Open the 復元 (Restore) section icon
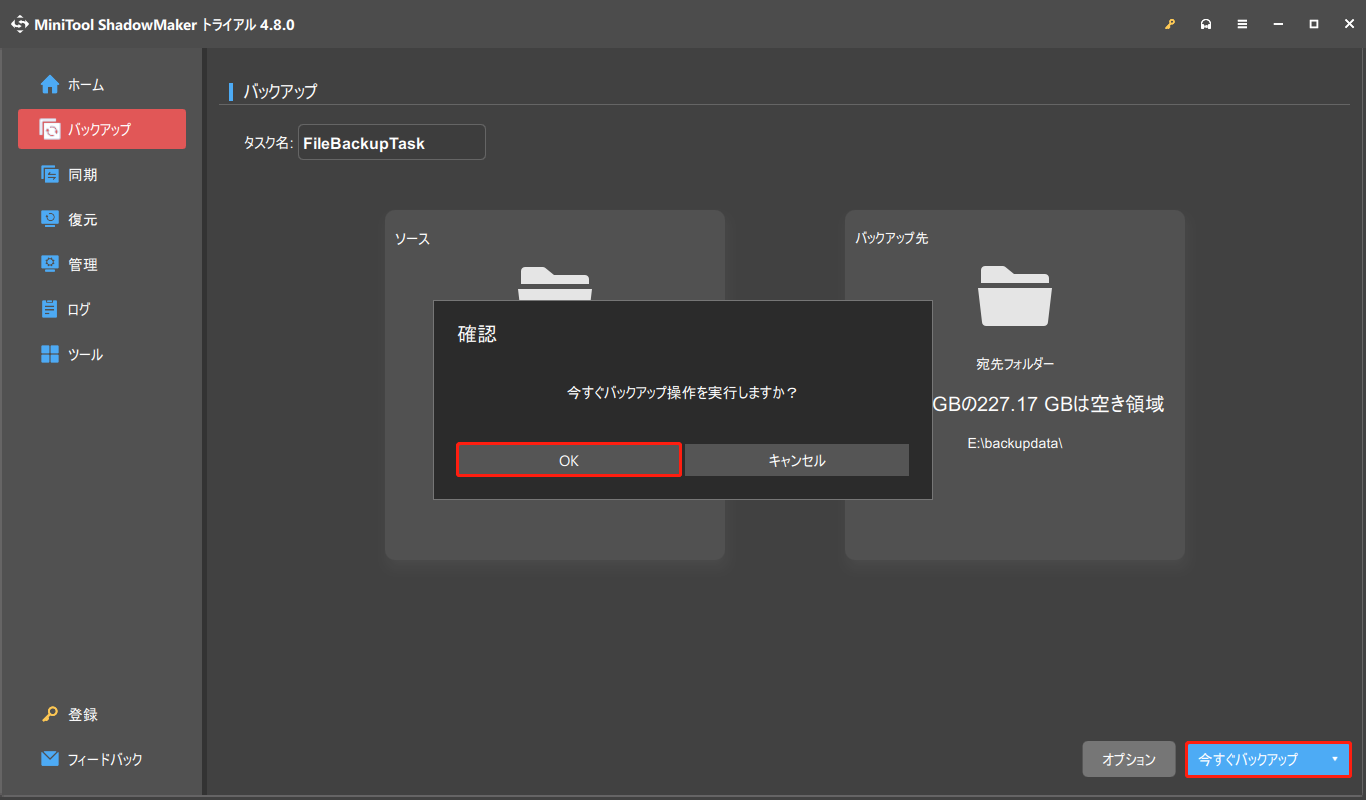Screen dimensions: 1366x800 click(48, 219)
